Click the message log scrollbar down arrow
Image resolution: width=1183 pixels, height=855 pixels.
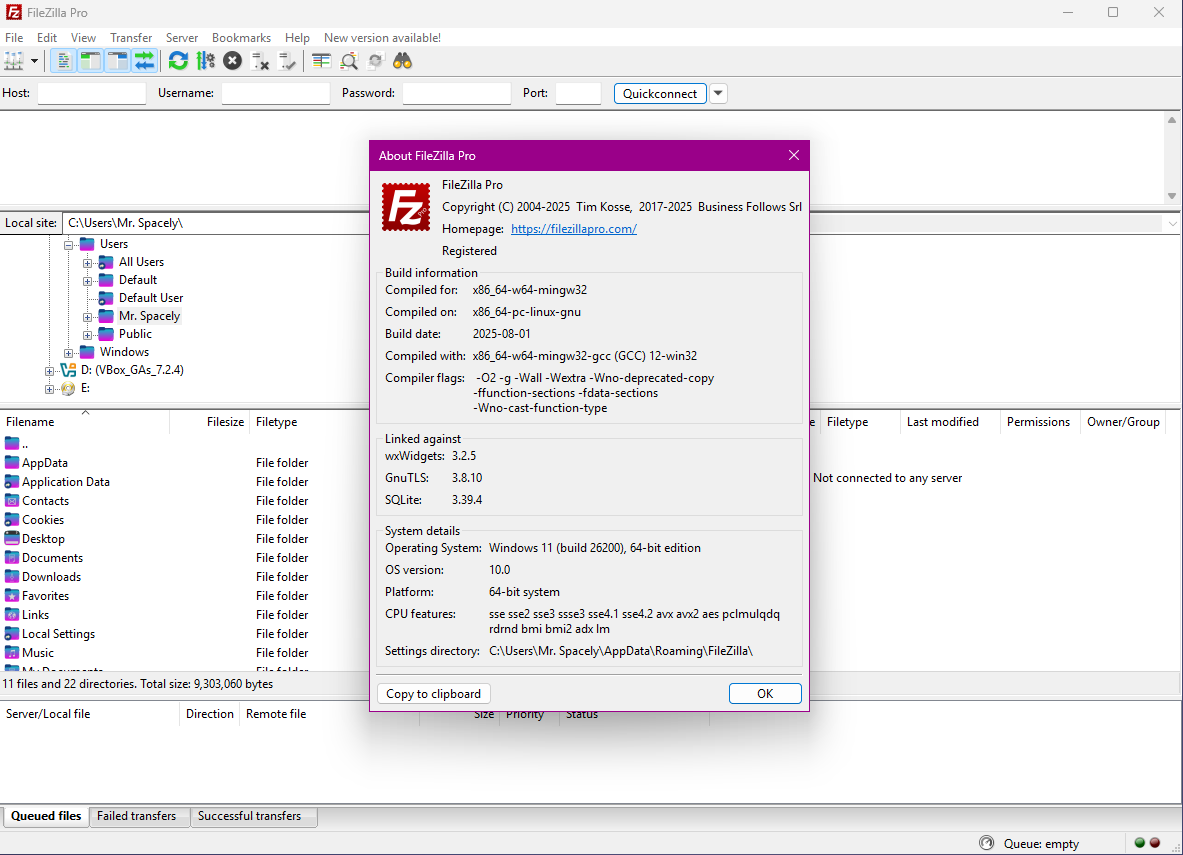(x=1172, y=196)
